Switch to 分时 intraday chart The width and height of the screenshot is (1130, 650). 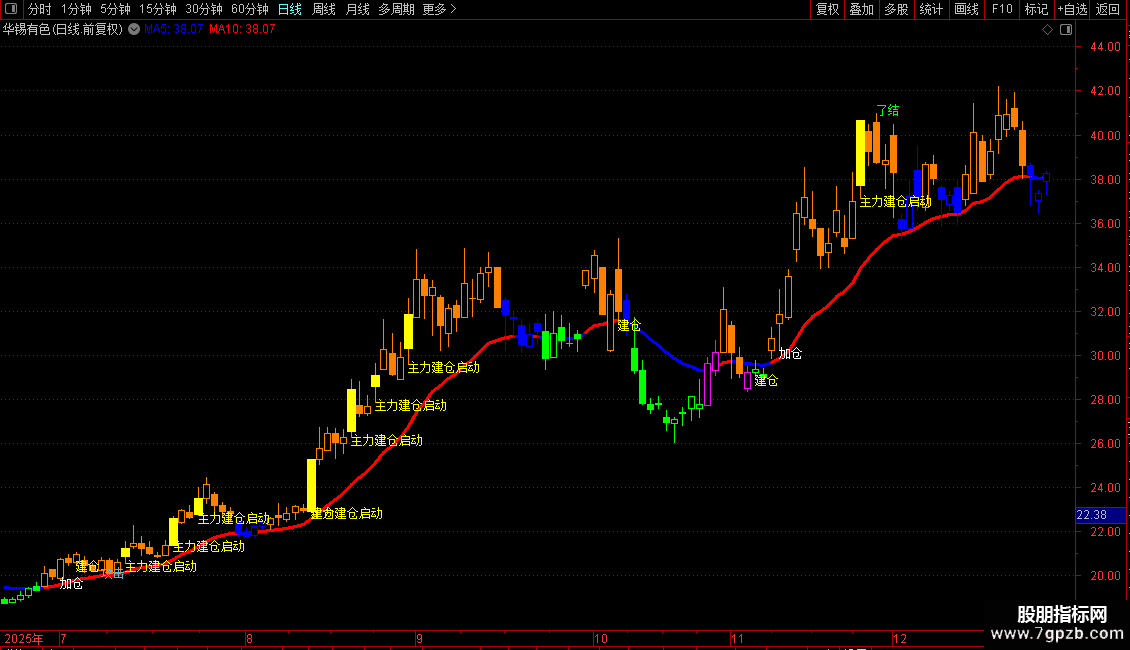[x=40, y=9]
